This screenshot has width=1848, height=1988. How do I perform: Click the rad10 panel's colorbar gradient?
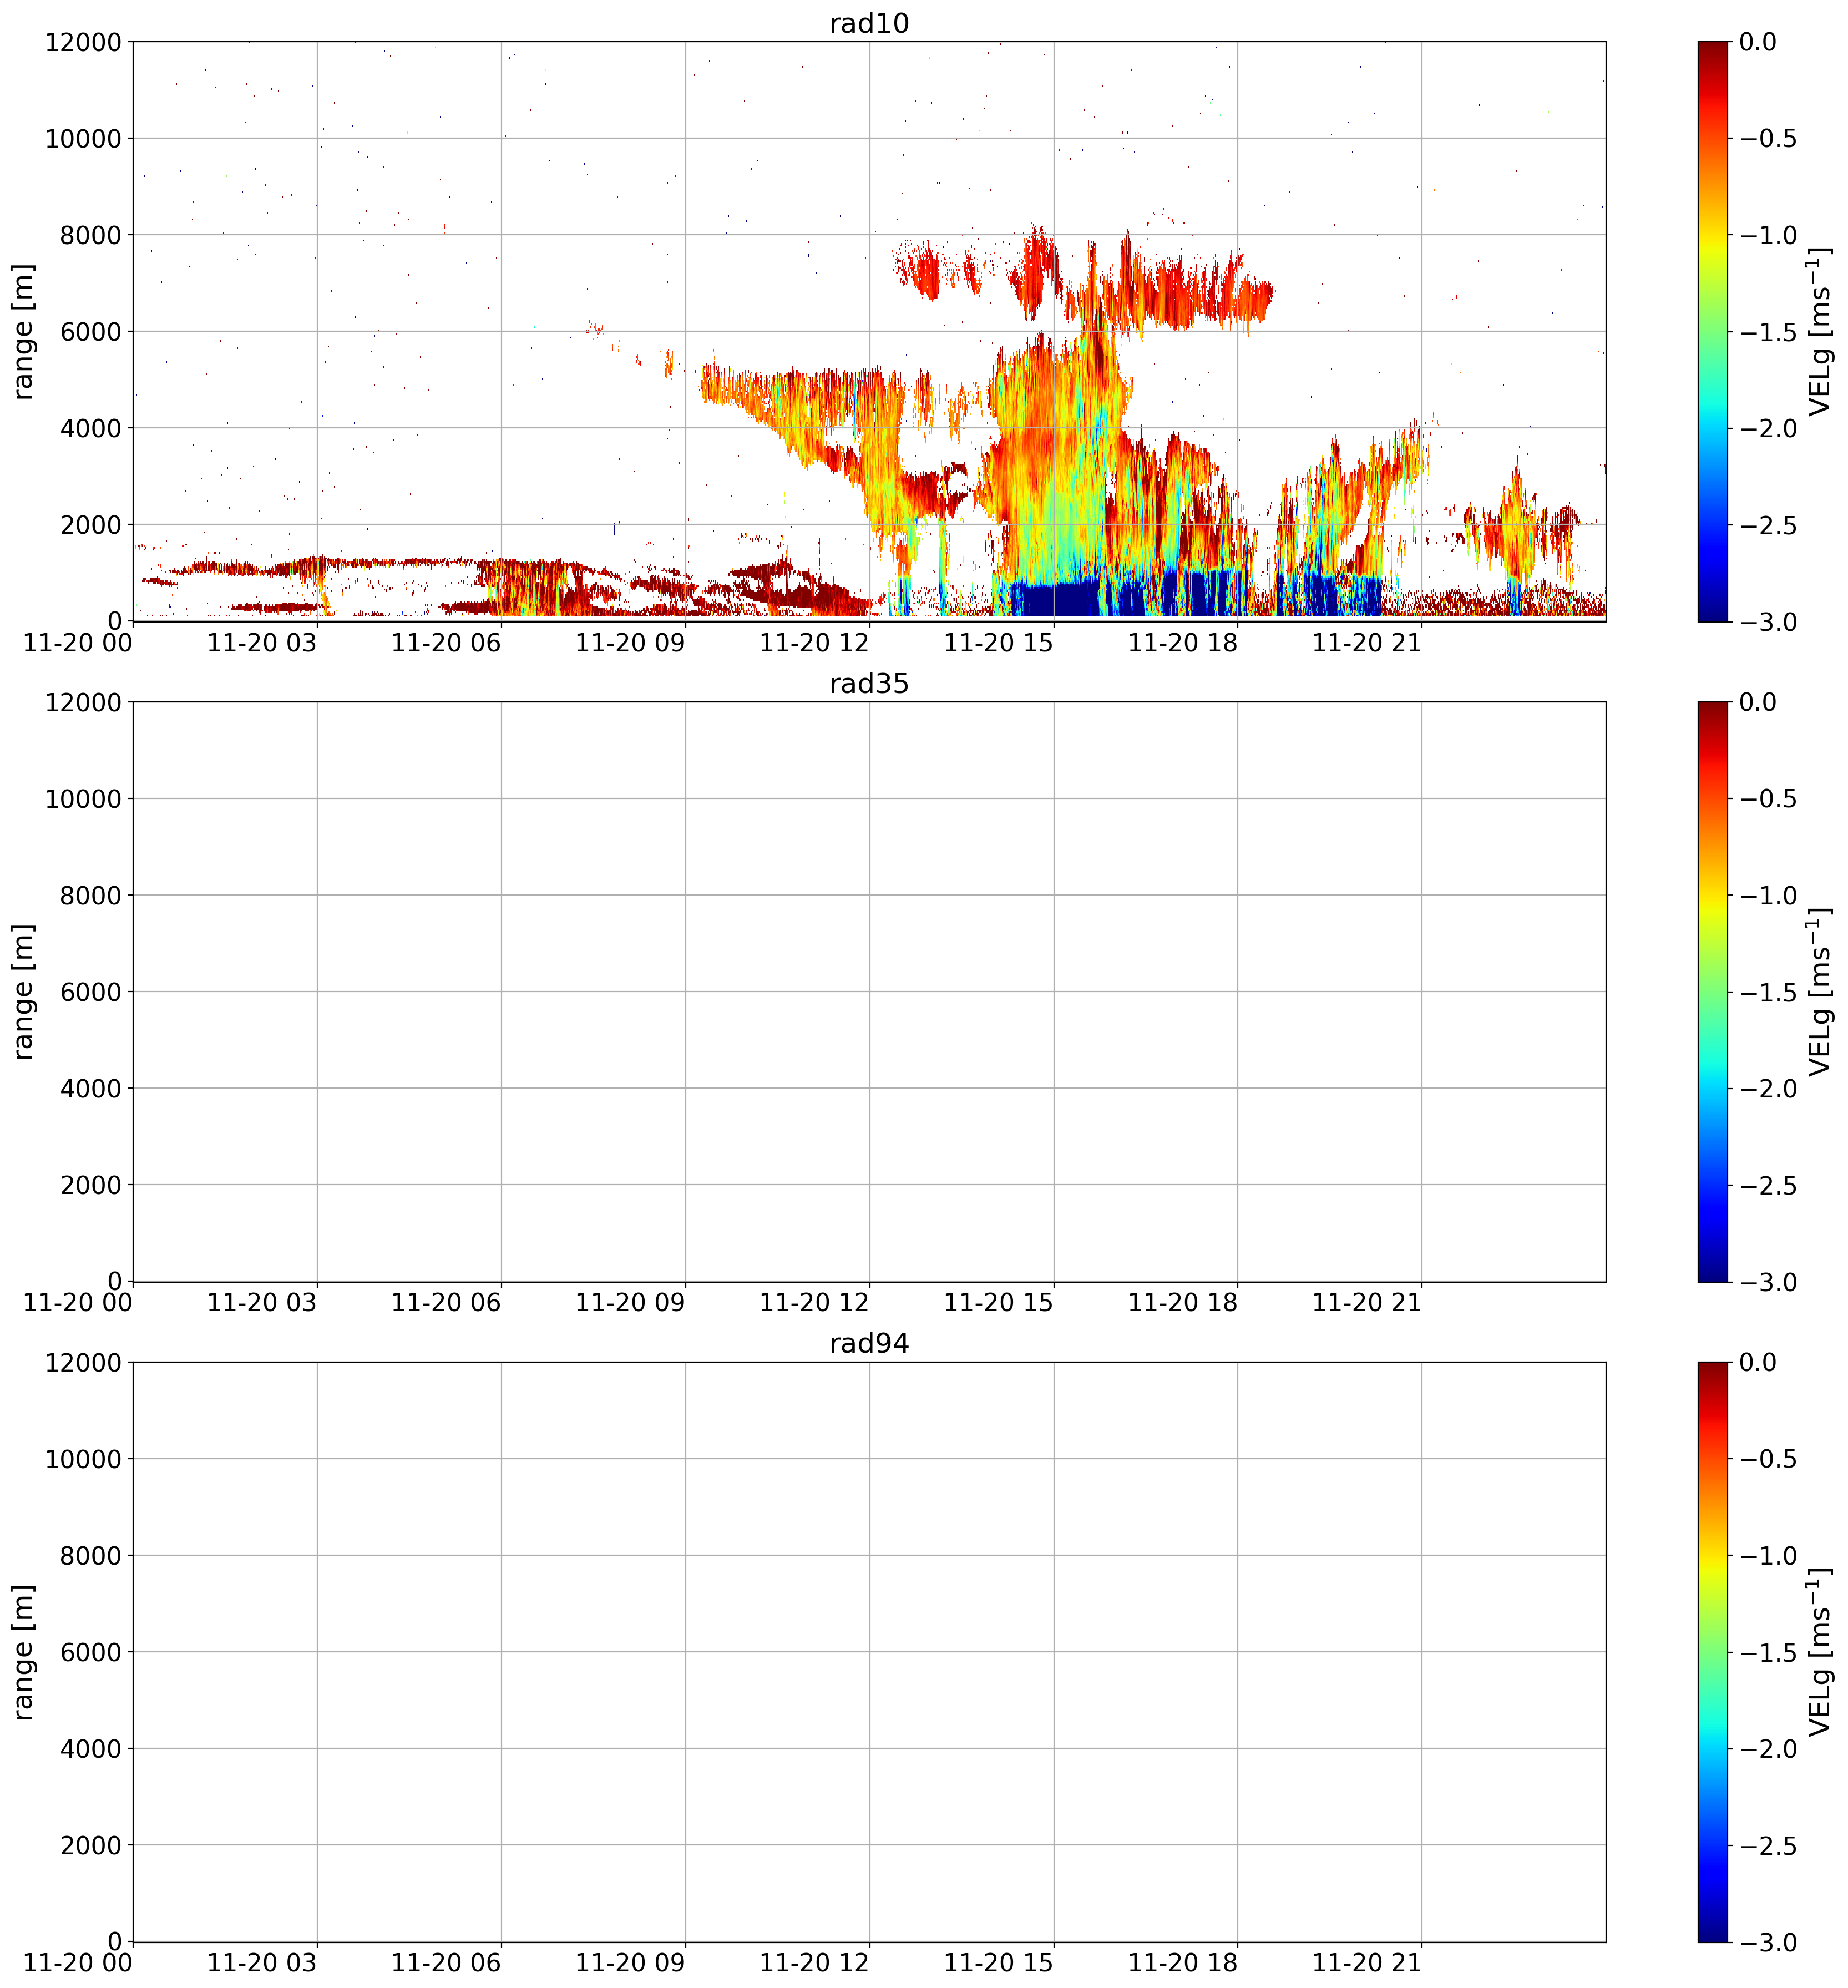1712,331
